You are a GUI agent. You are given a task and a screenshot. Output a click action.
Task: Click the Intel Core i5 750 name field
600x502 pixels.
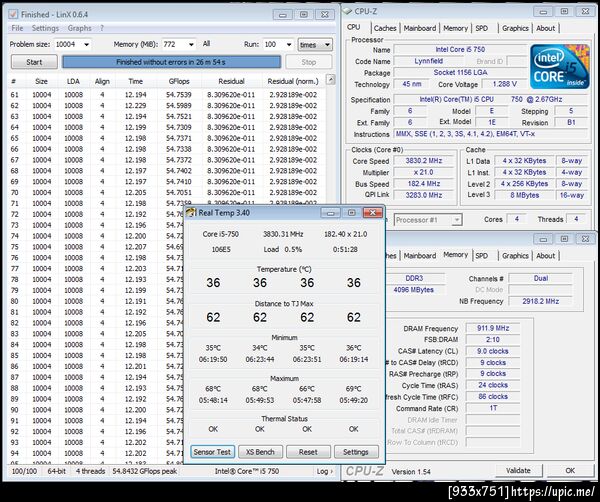coord(460,49)
